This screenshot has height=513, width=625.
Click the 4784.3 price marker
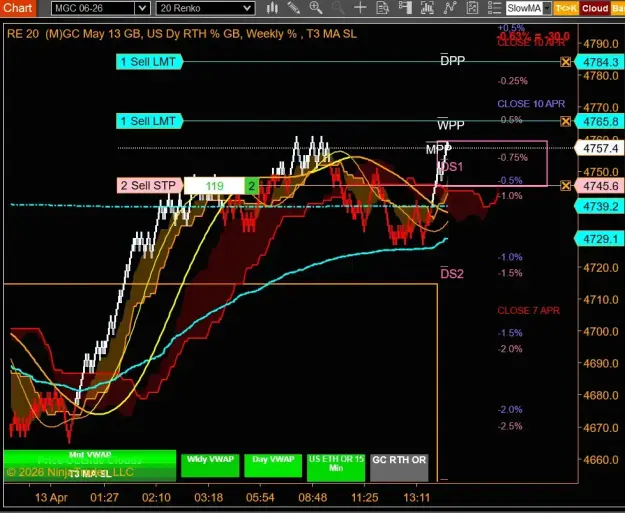click(x=600, y=62)
